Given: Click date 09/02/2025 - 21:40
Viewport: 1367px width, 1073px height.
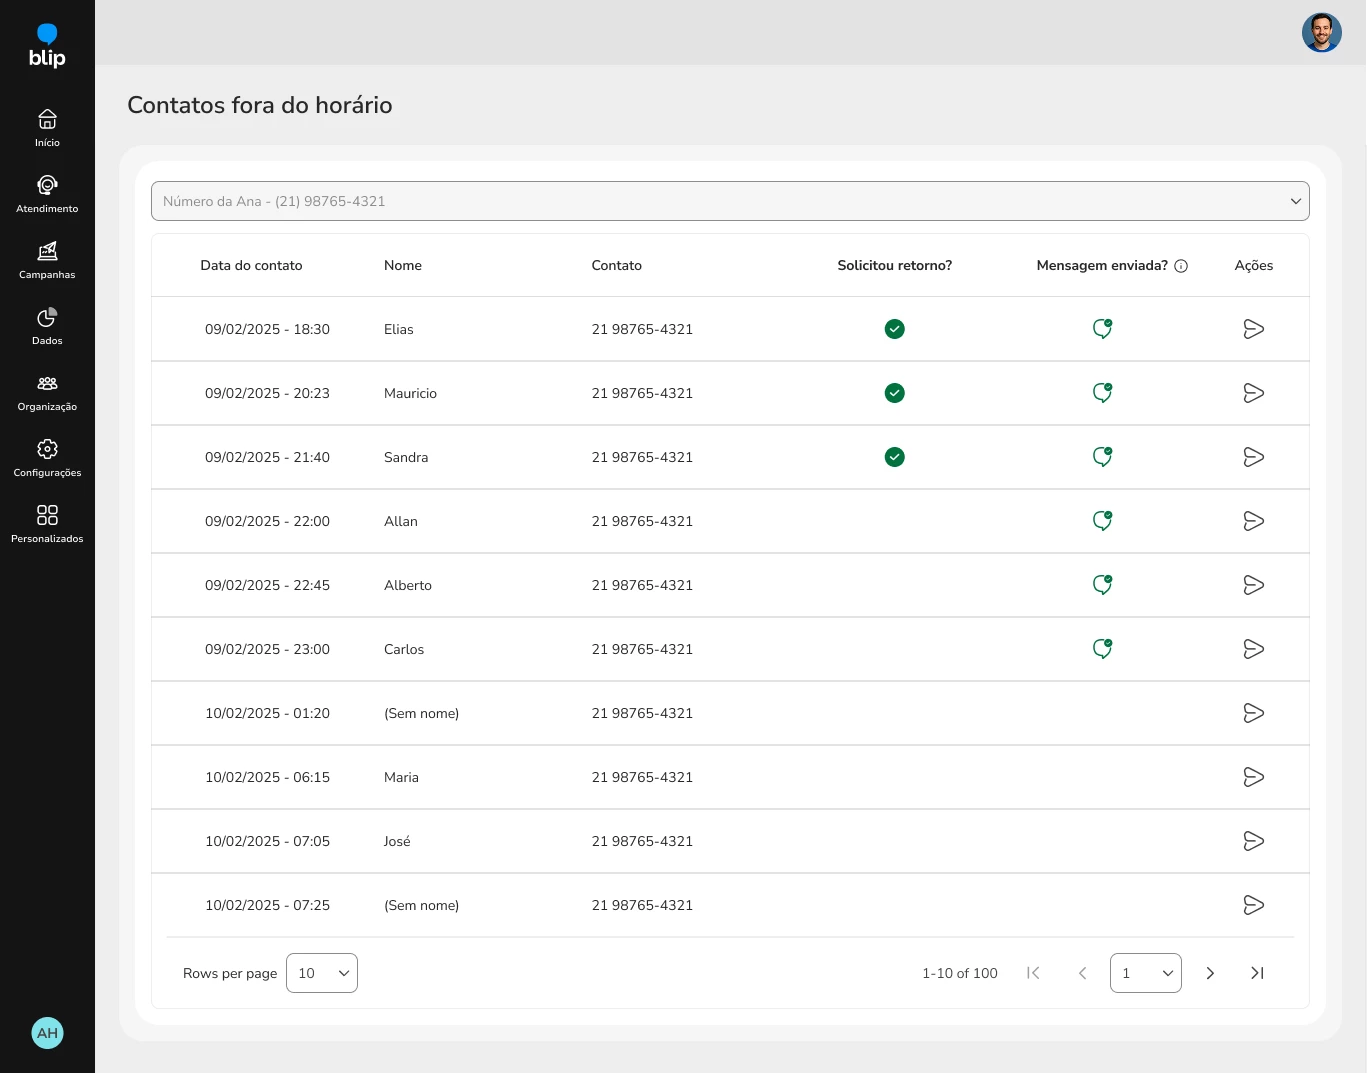Looking at the screenshot, I should (x=267, y=457).
